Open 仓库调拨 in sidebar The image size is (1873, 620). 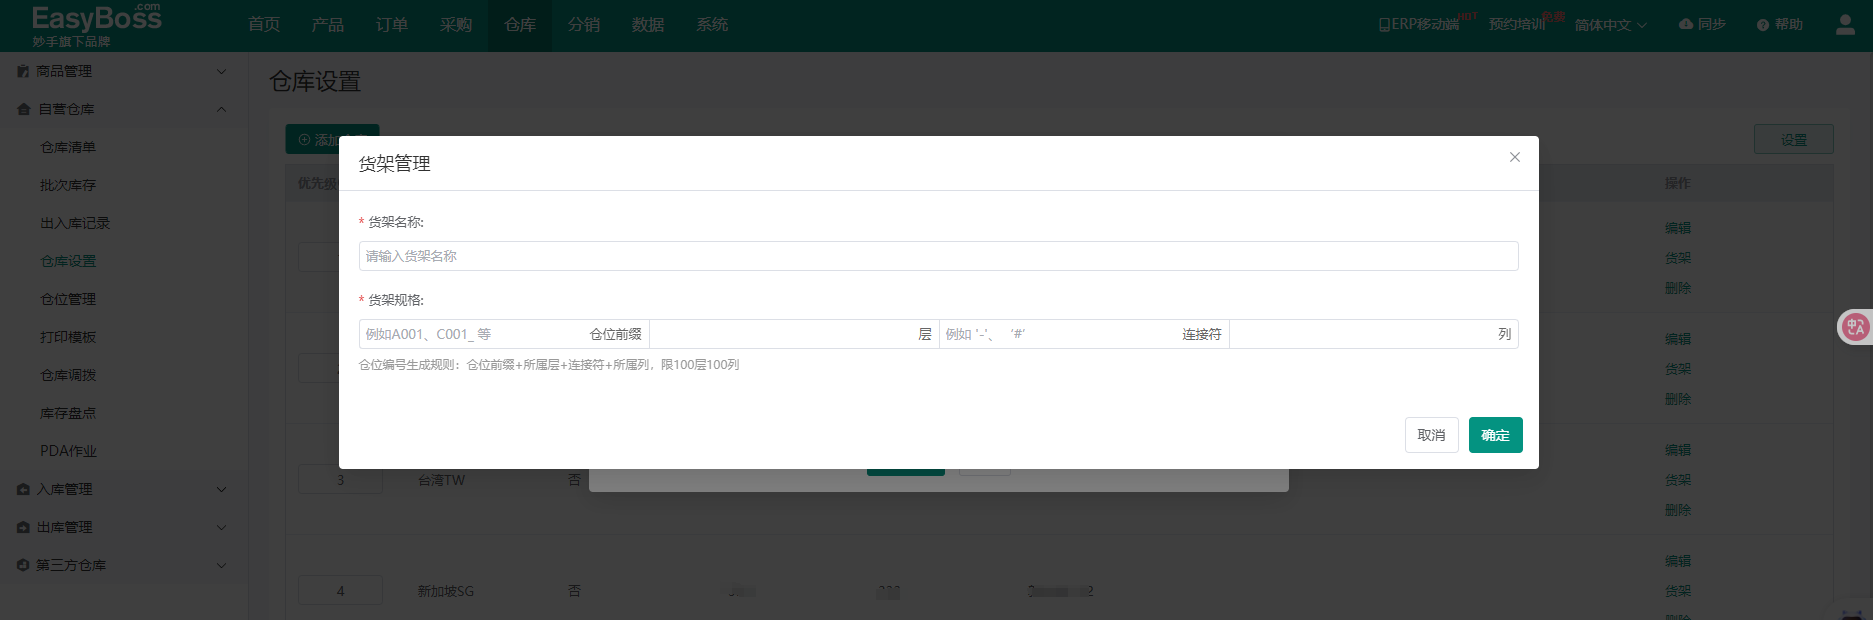(x=68, y=375)
